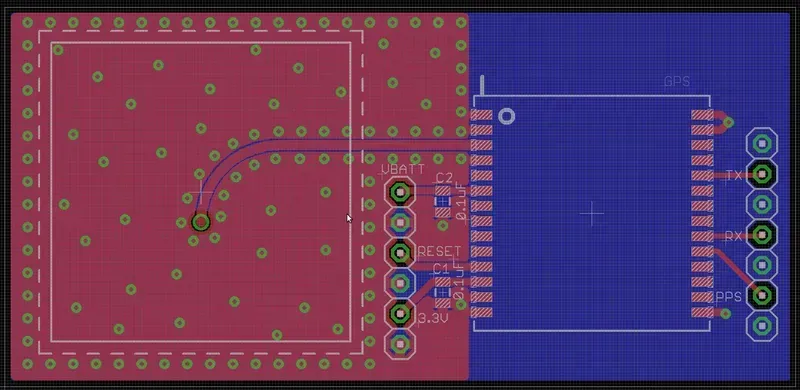Select the topmost pad of right header
Screen dimensions: 800x390
coord(762,143)
